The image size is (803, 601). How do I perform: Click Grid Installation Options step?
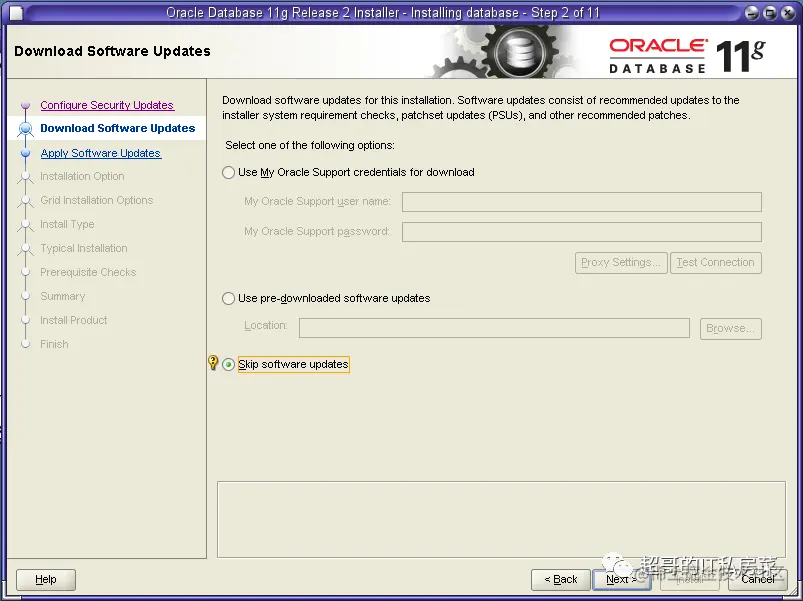click(x=97, y=200)
